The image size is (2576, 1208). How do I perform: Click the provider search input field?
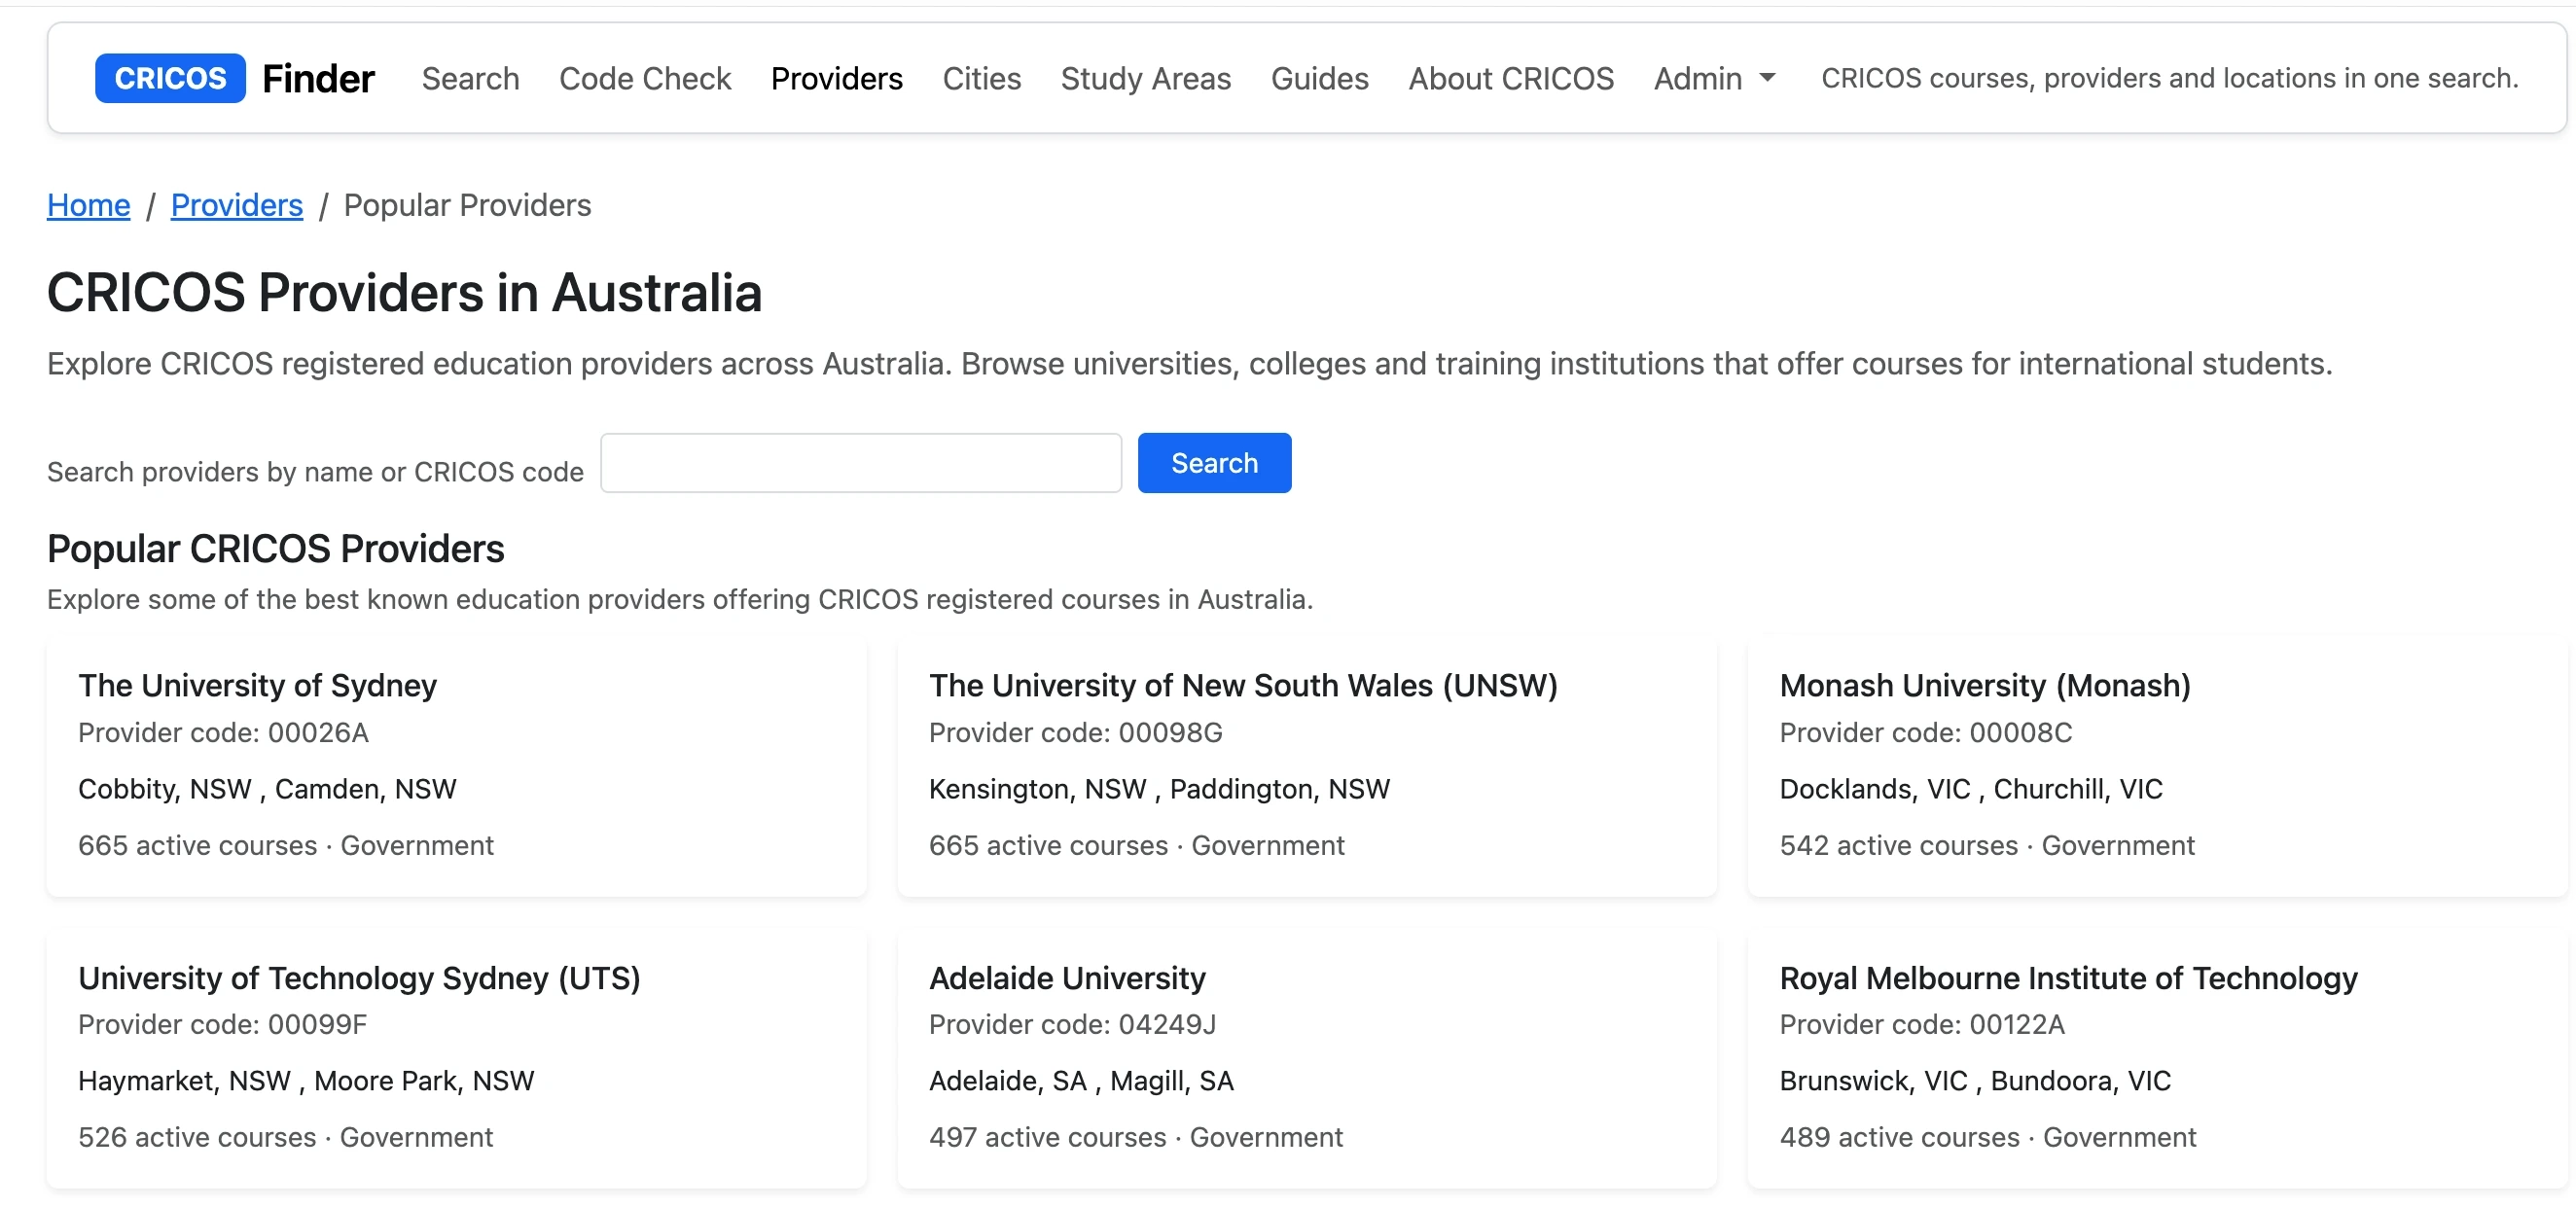click(x=861, y=463)
